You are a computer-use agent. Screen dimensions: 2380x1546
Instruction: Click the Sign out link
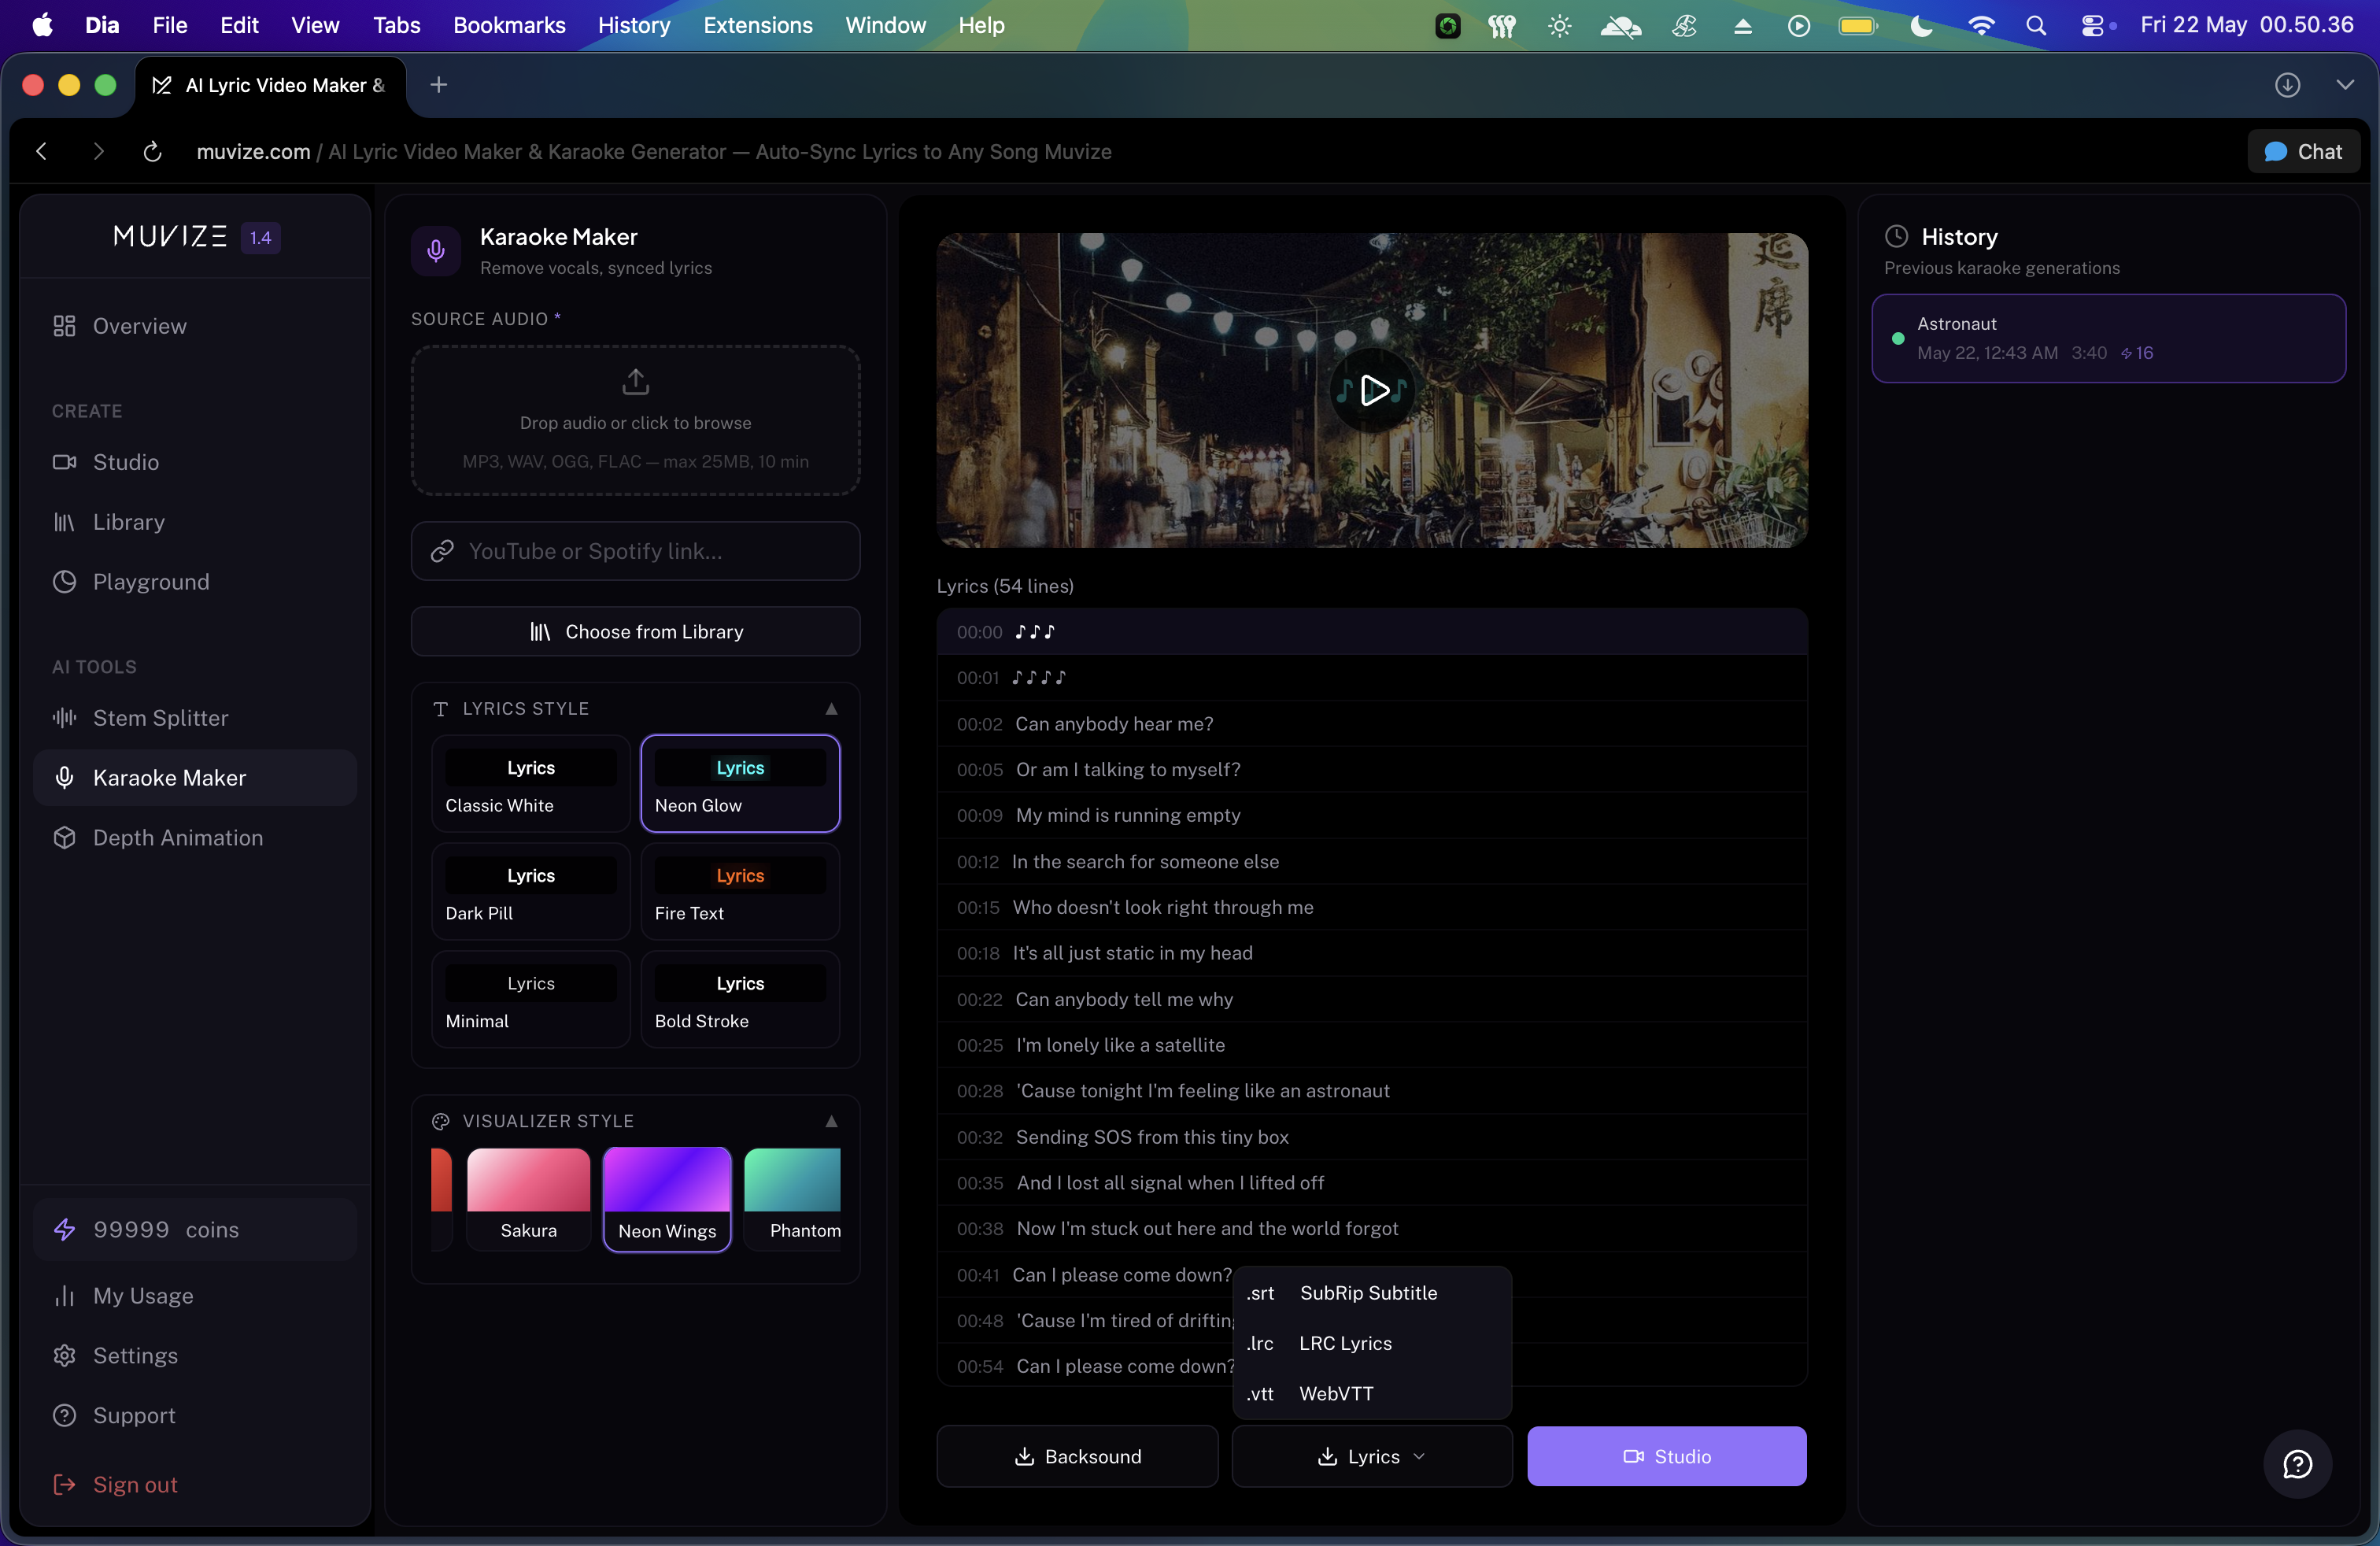195,1485
